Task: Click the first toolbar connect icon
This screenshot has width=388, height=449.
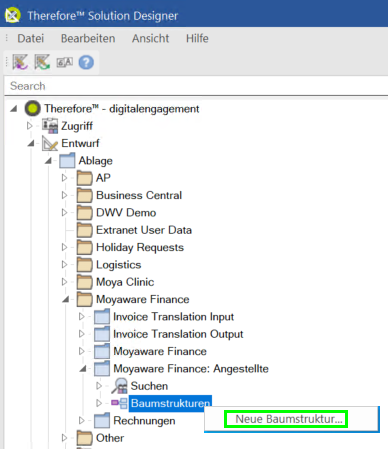Action: tap(20, 62)
